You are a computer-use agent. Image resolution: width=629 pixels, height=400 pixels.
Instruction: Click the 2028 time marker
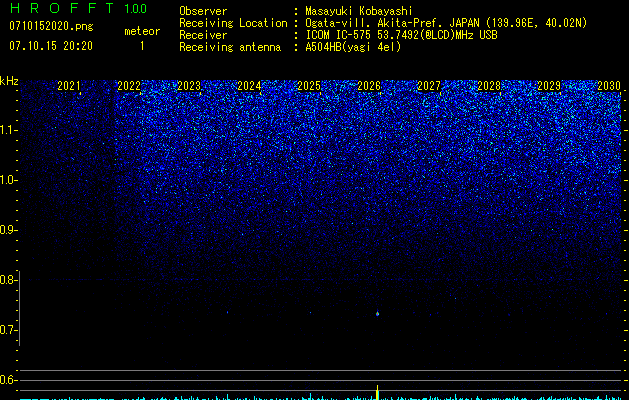[489, 86]
